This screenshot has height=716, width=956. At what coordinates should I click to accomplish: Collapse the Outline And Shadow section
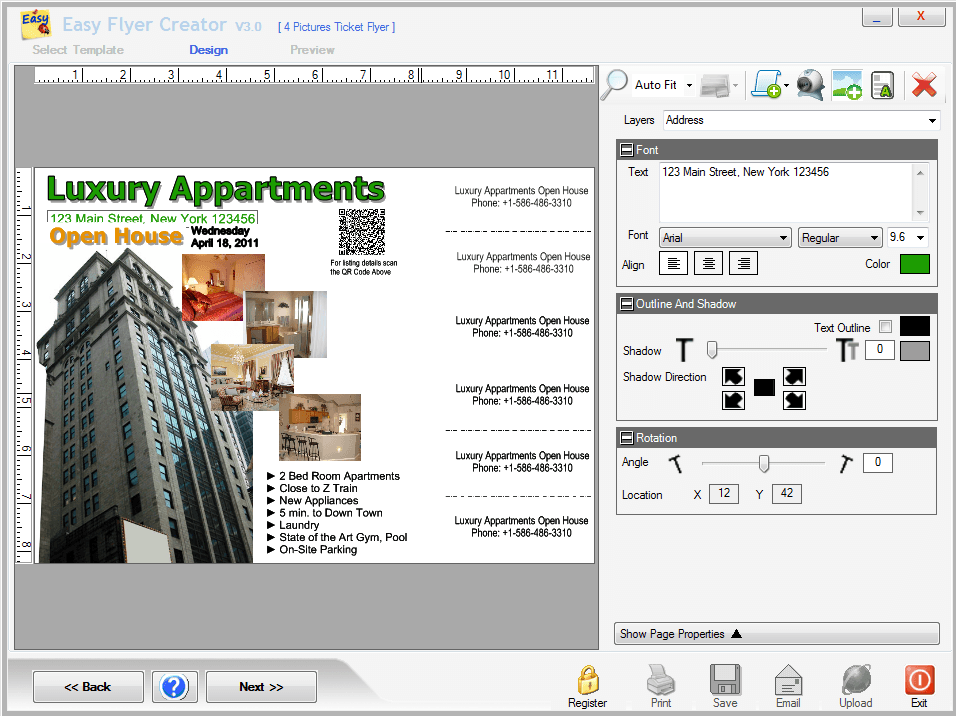[626, 304]
